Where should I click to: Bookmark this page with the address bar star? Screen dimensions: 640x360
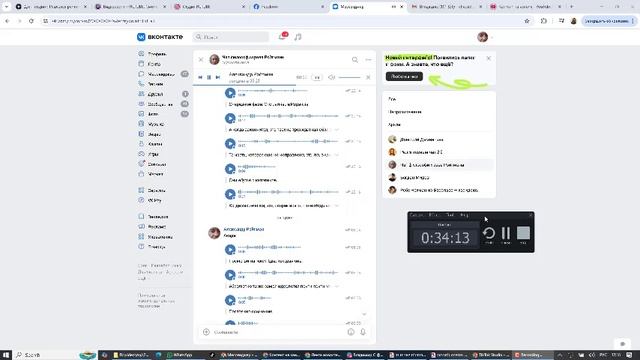coord(527,21)
